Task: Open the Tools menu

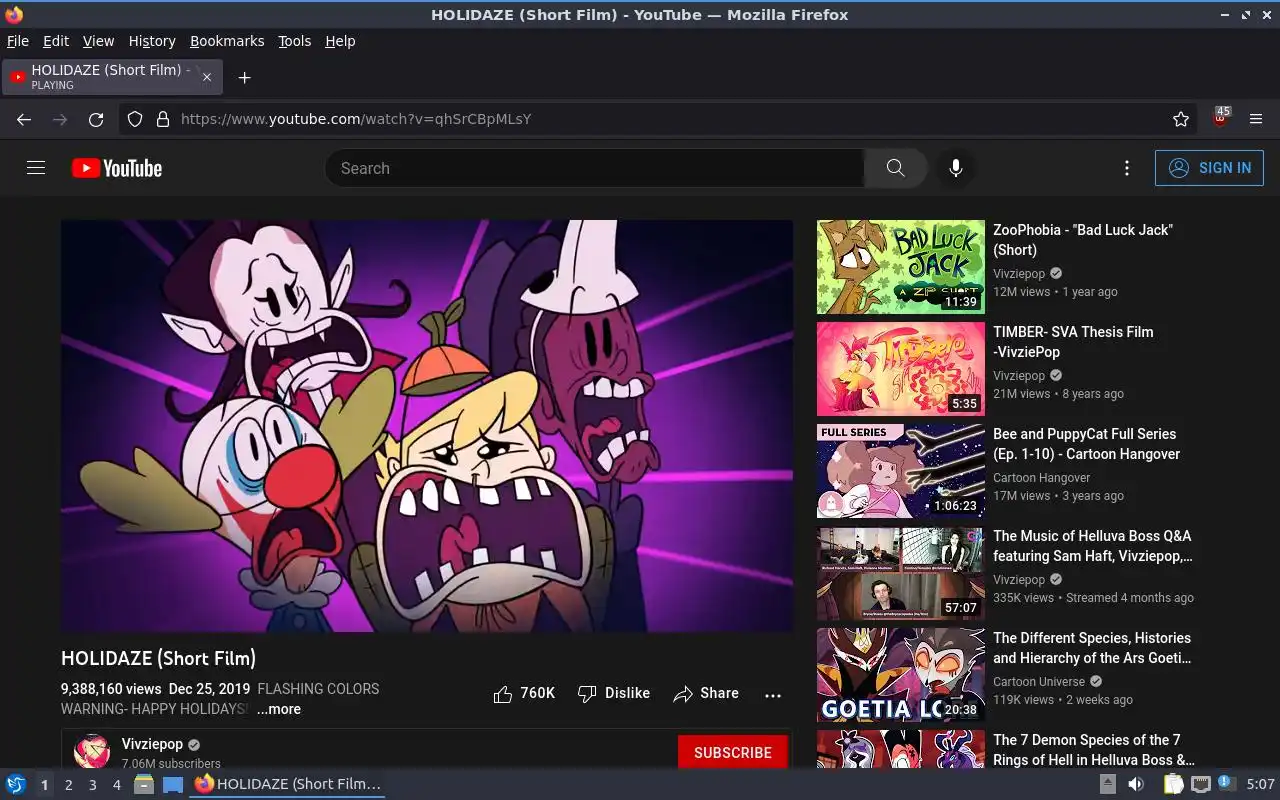Action: (x=295, y=41)
